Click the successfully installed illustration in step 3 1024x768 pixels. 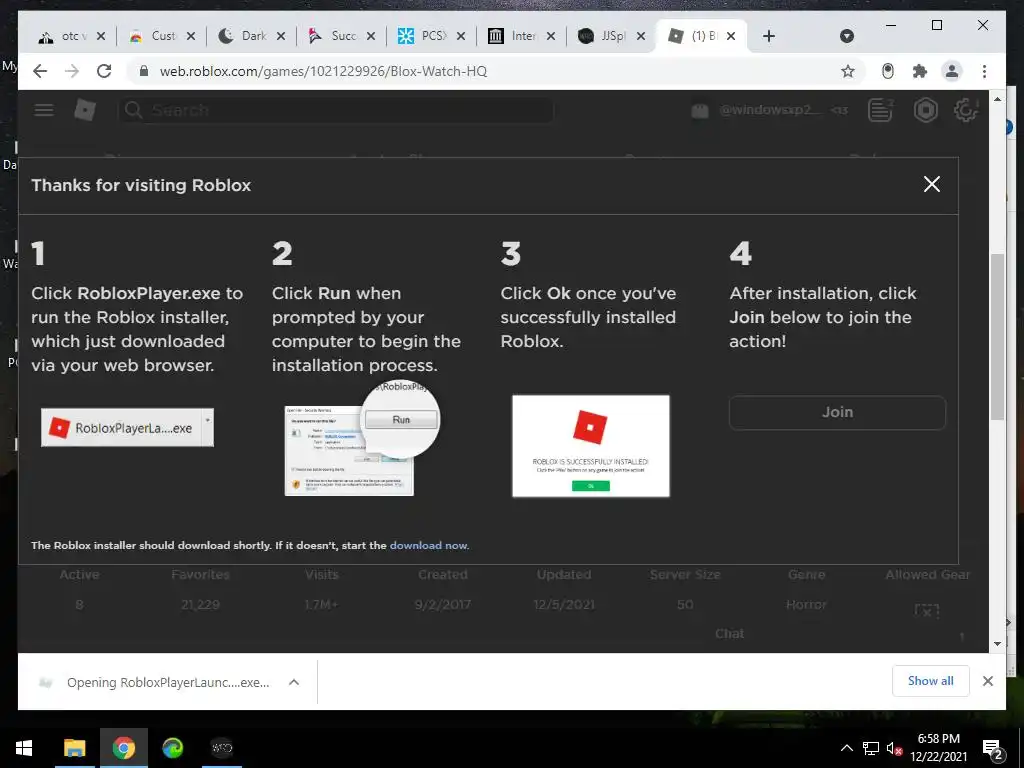tap(591, 446)
